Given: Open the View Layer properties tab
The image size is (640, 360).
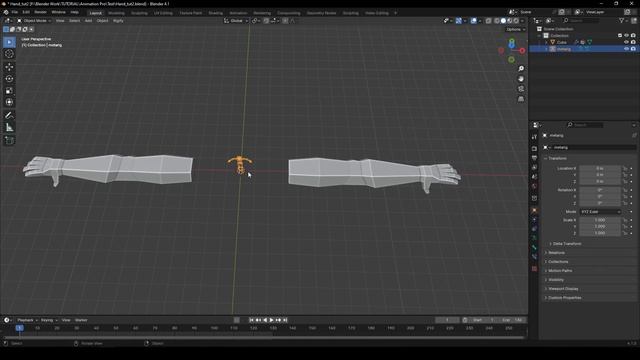Looking at the screenshot, I should click(534, 167).
